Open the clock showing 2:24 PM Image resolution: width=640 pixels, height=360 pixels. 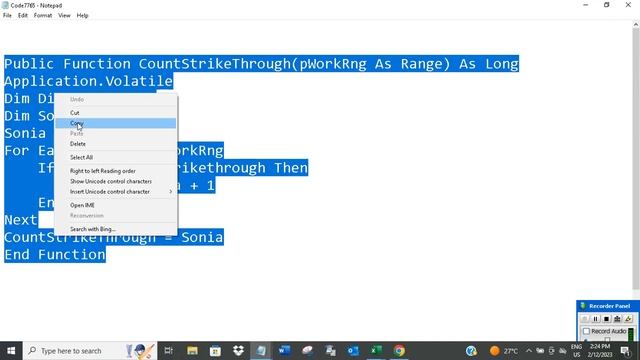coord(600,351)
